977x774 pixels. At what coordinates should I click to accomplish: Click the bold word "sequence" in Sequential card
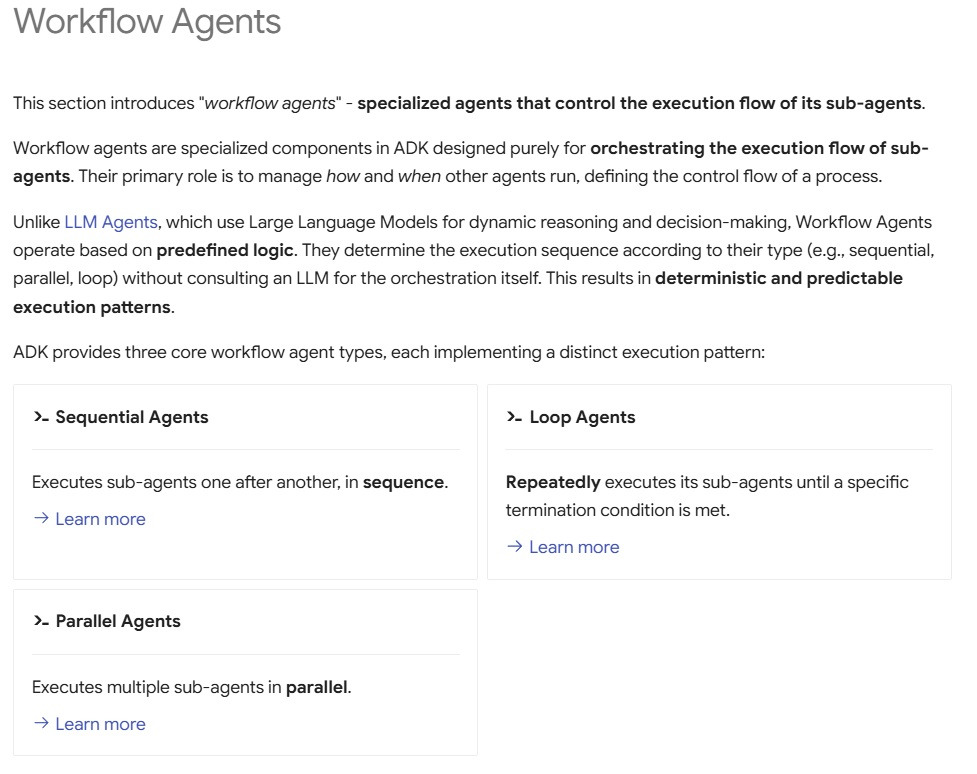click(403, 482)
